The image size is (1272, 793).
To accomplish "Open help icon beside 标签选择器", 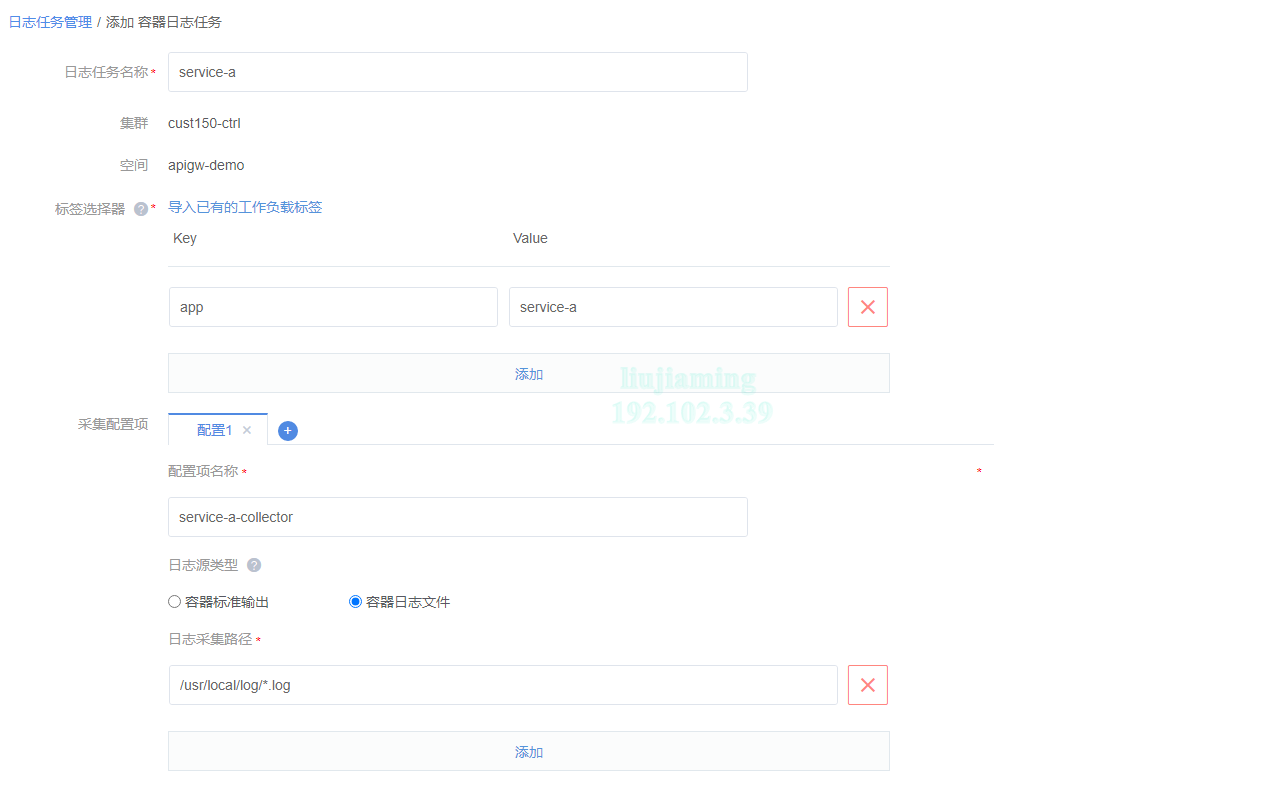I will tap(141, 209).
